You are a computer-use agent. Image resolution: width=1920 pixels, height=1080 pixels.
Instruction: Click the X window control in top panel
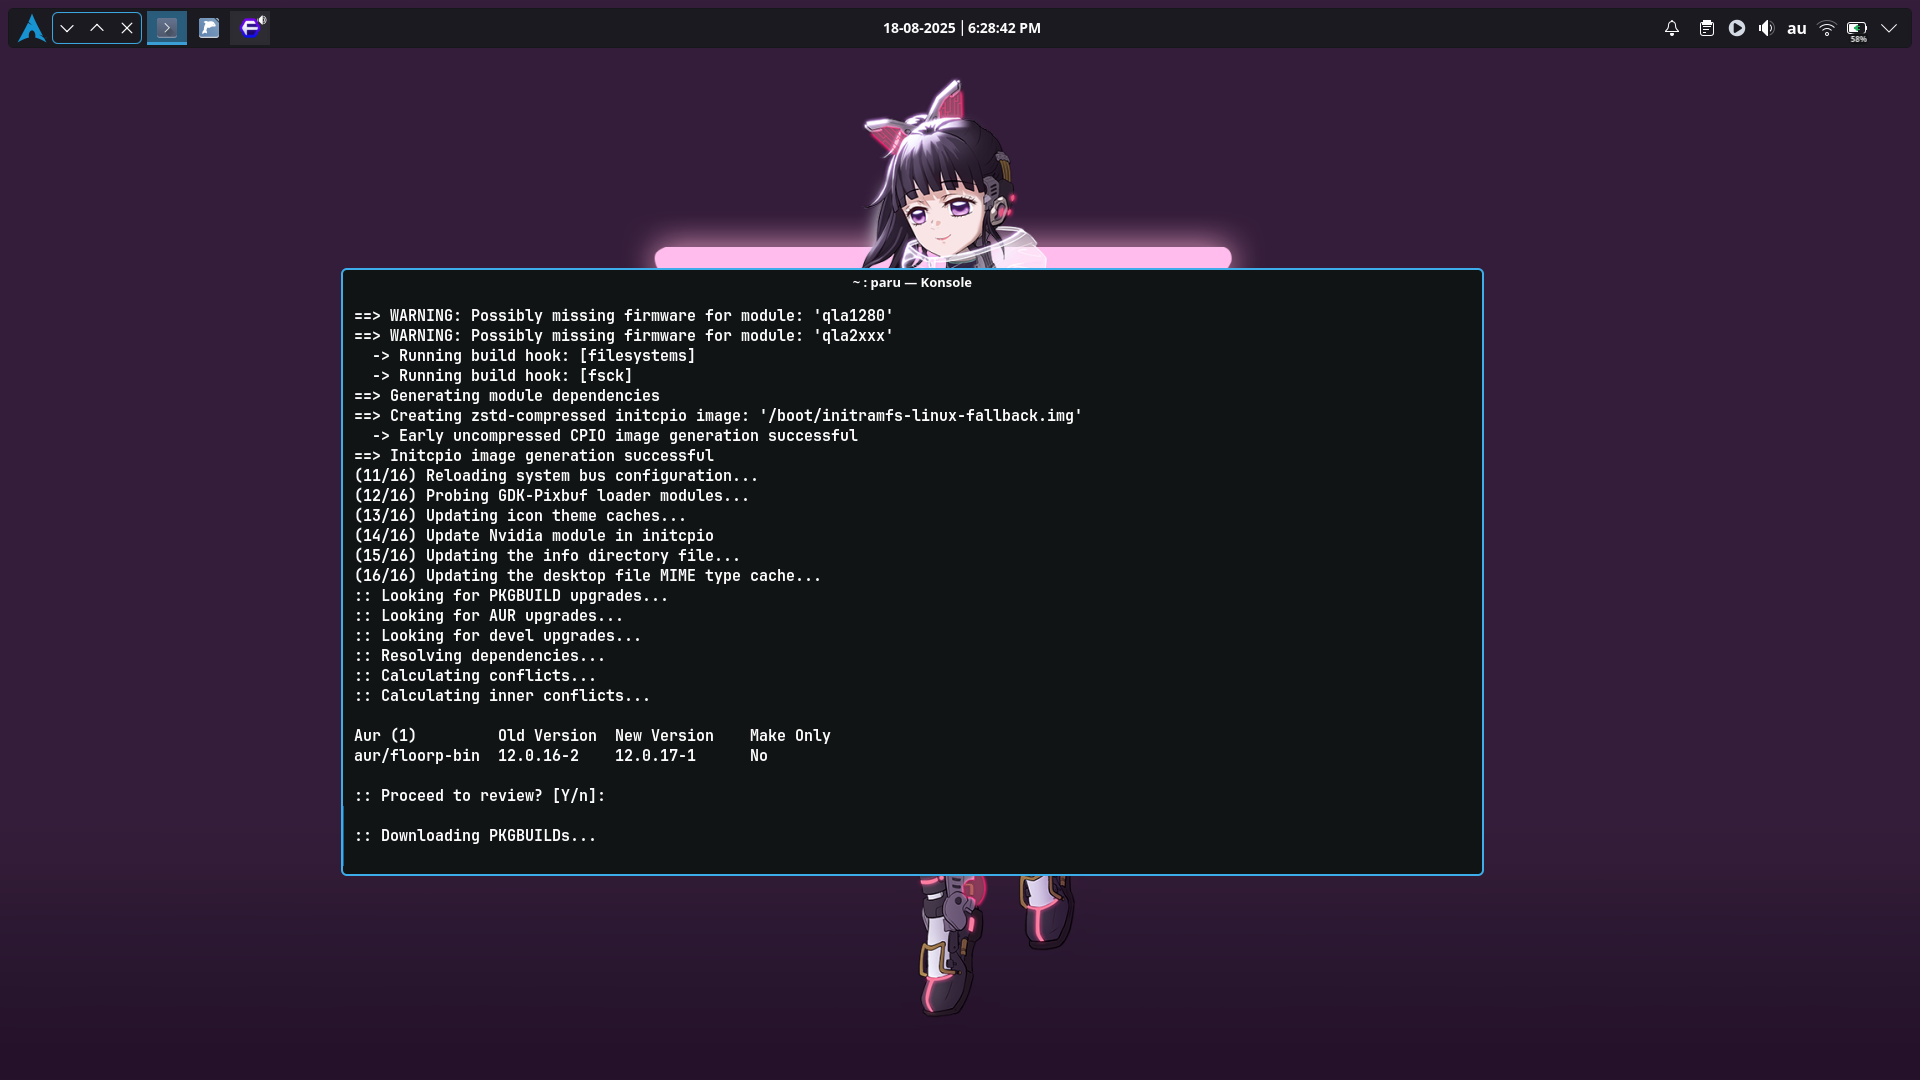(x=127, y=28)
